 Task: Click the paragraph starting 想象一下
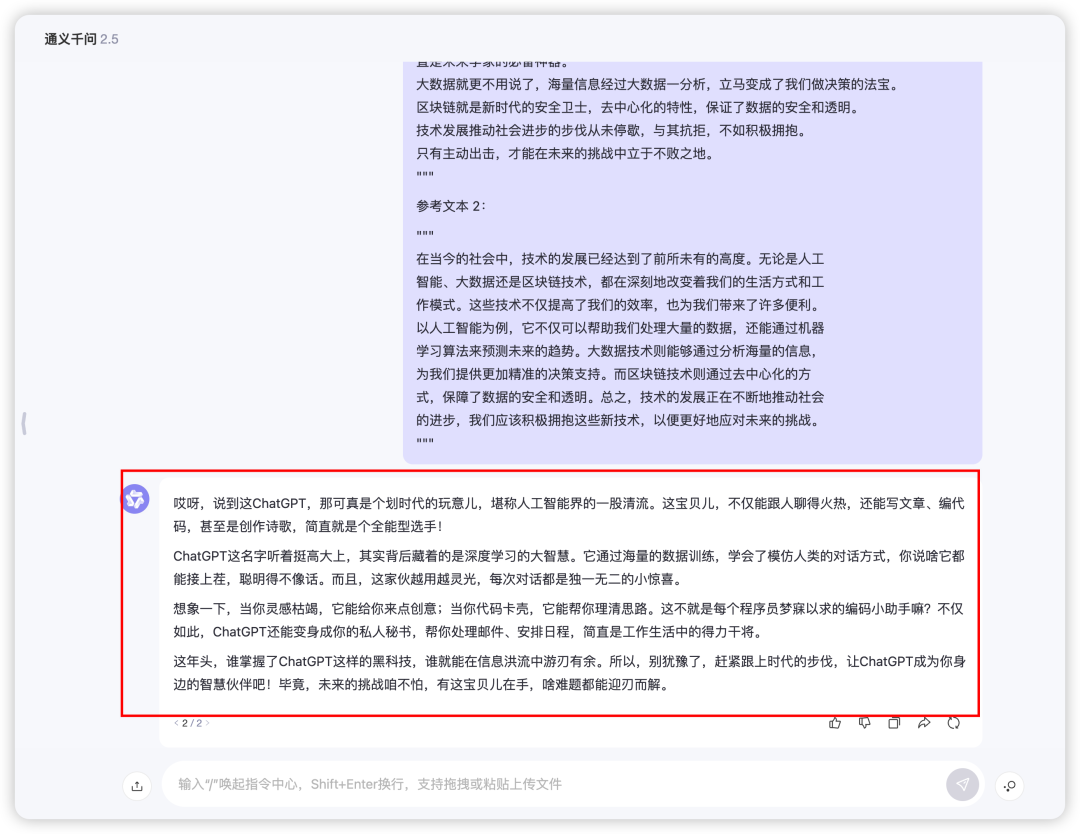tap(569, 621)
